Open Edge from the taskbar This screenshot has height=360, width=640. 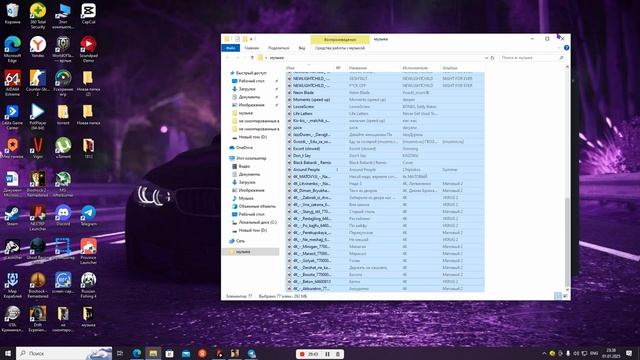137,353
